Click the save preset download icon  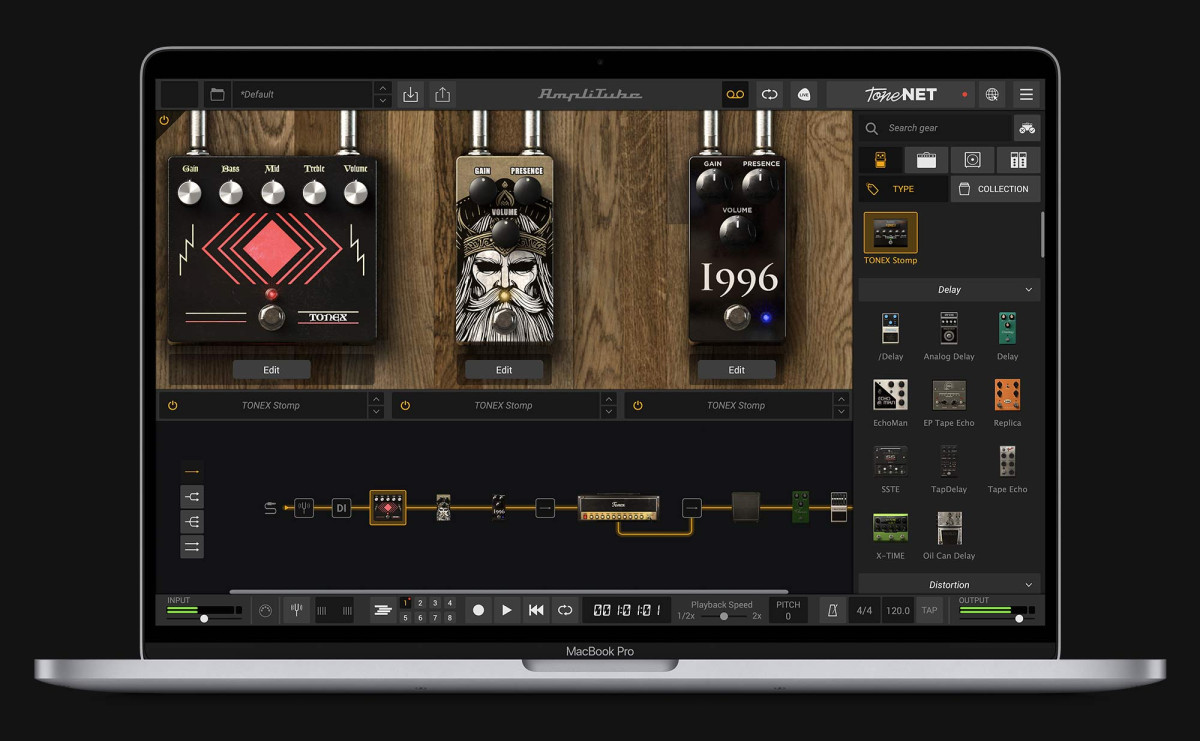click(x=410, y=94)
